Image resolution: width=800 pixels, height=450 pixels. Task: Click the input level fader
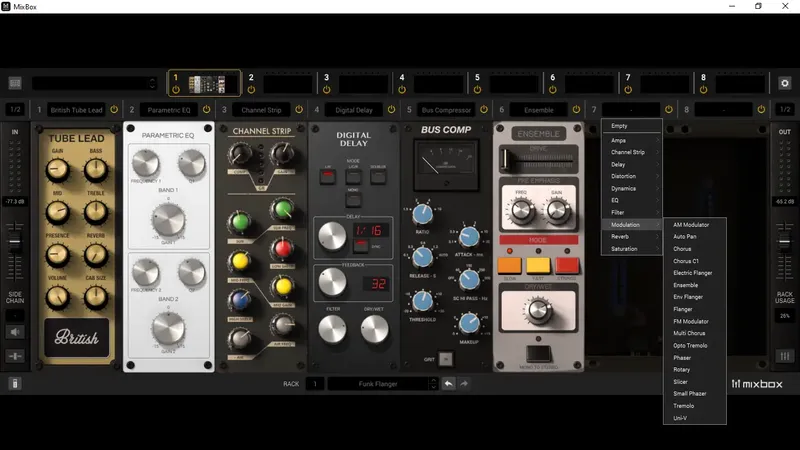point(15,242)
